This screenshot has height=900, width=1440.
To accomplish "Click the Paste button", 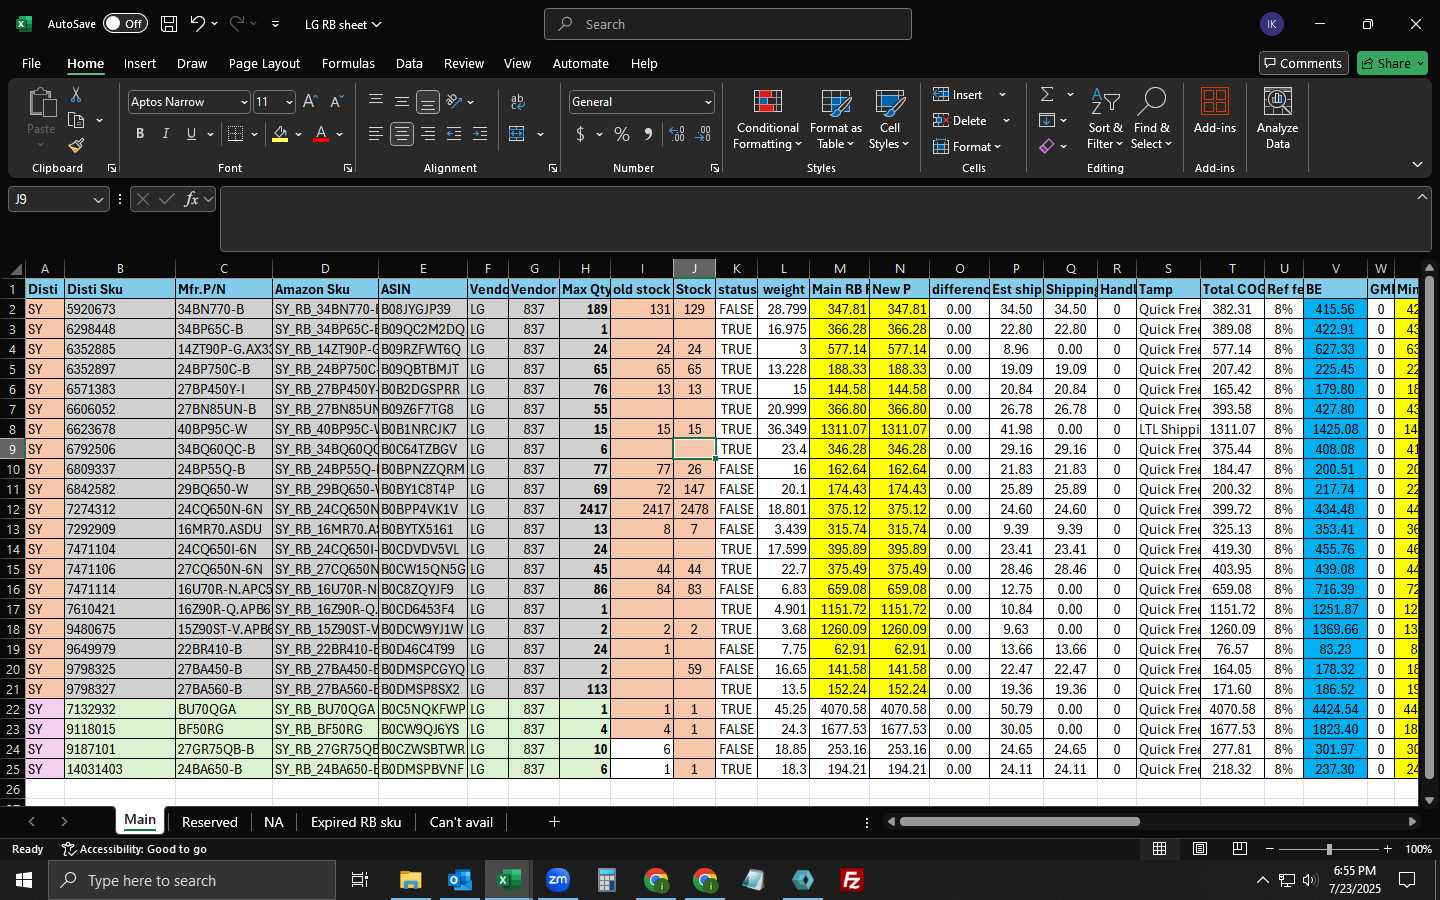I will pos(41,112).
